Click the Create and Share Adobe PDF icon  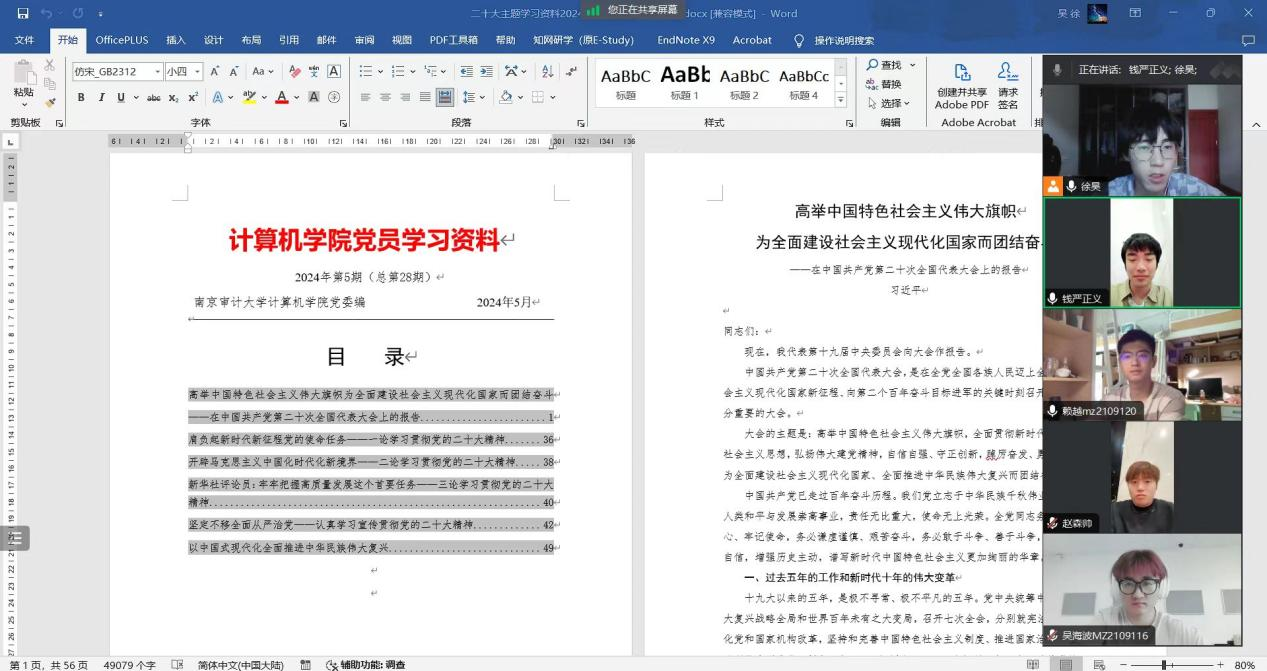[961, 86]
